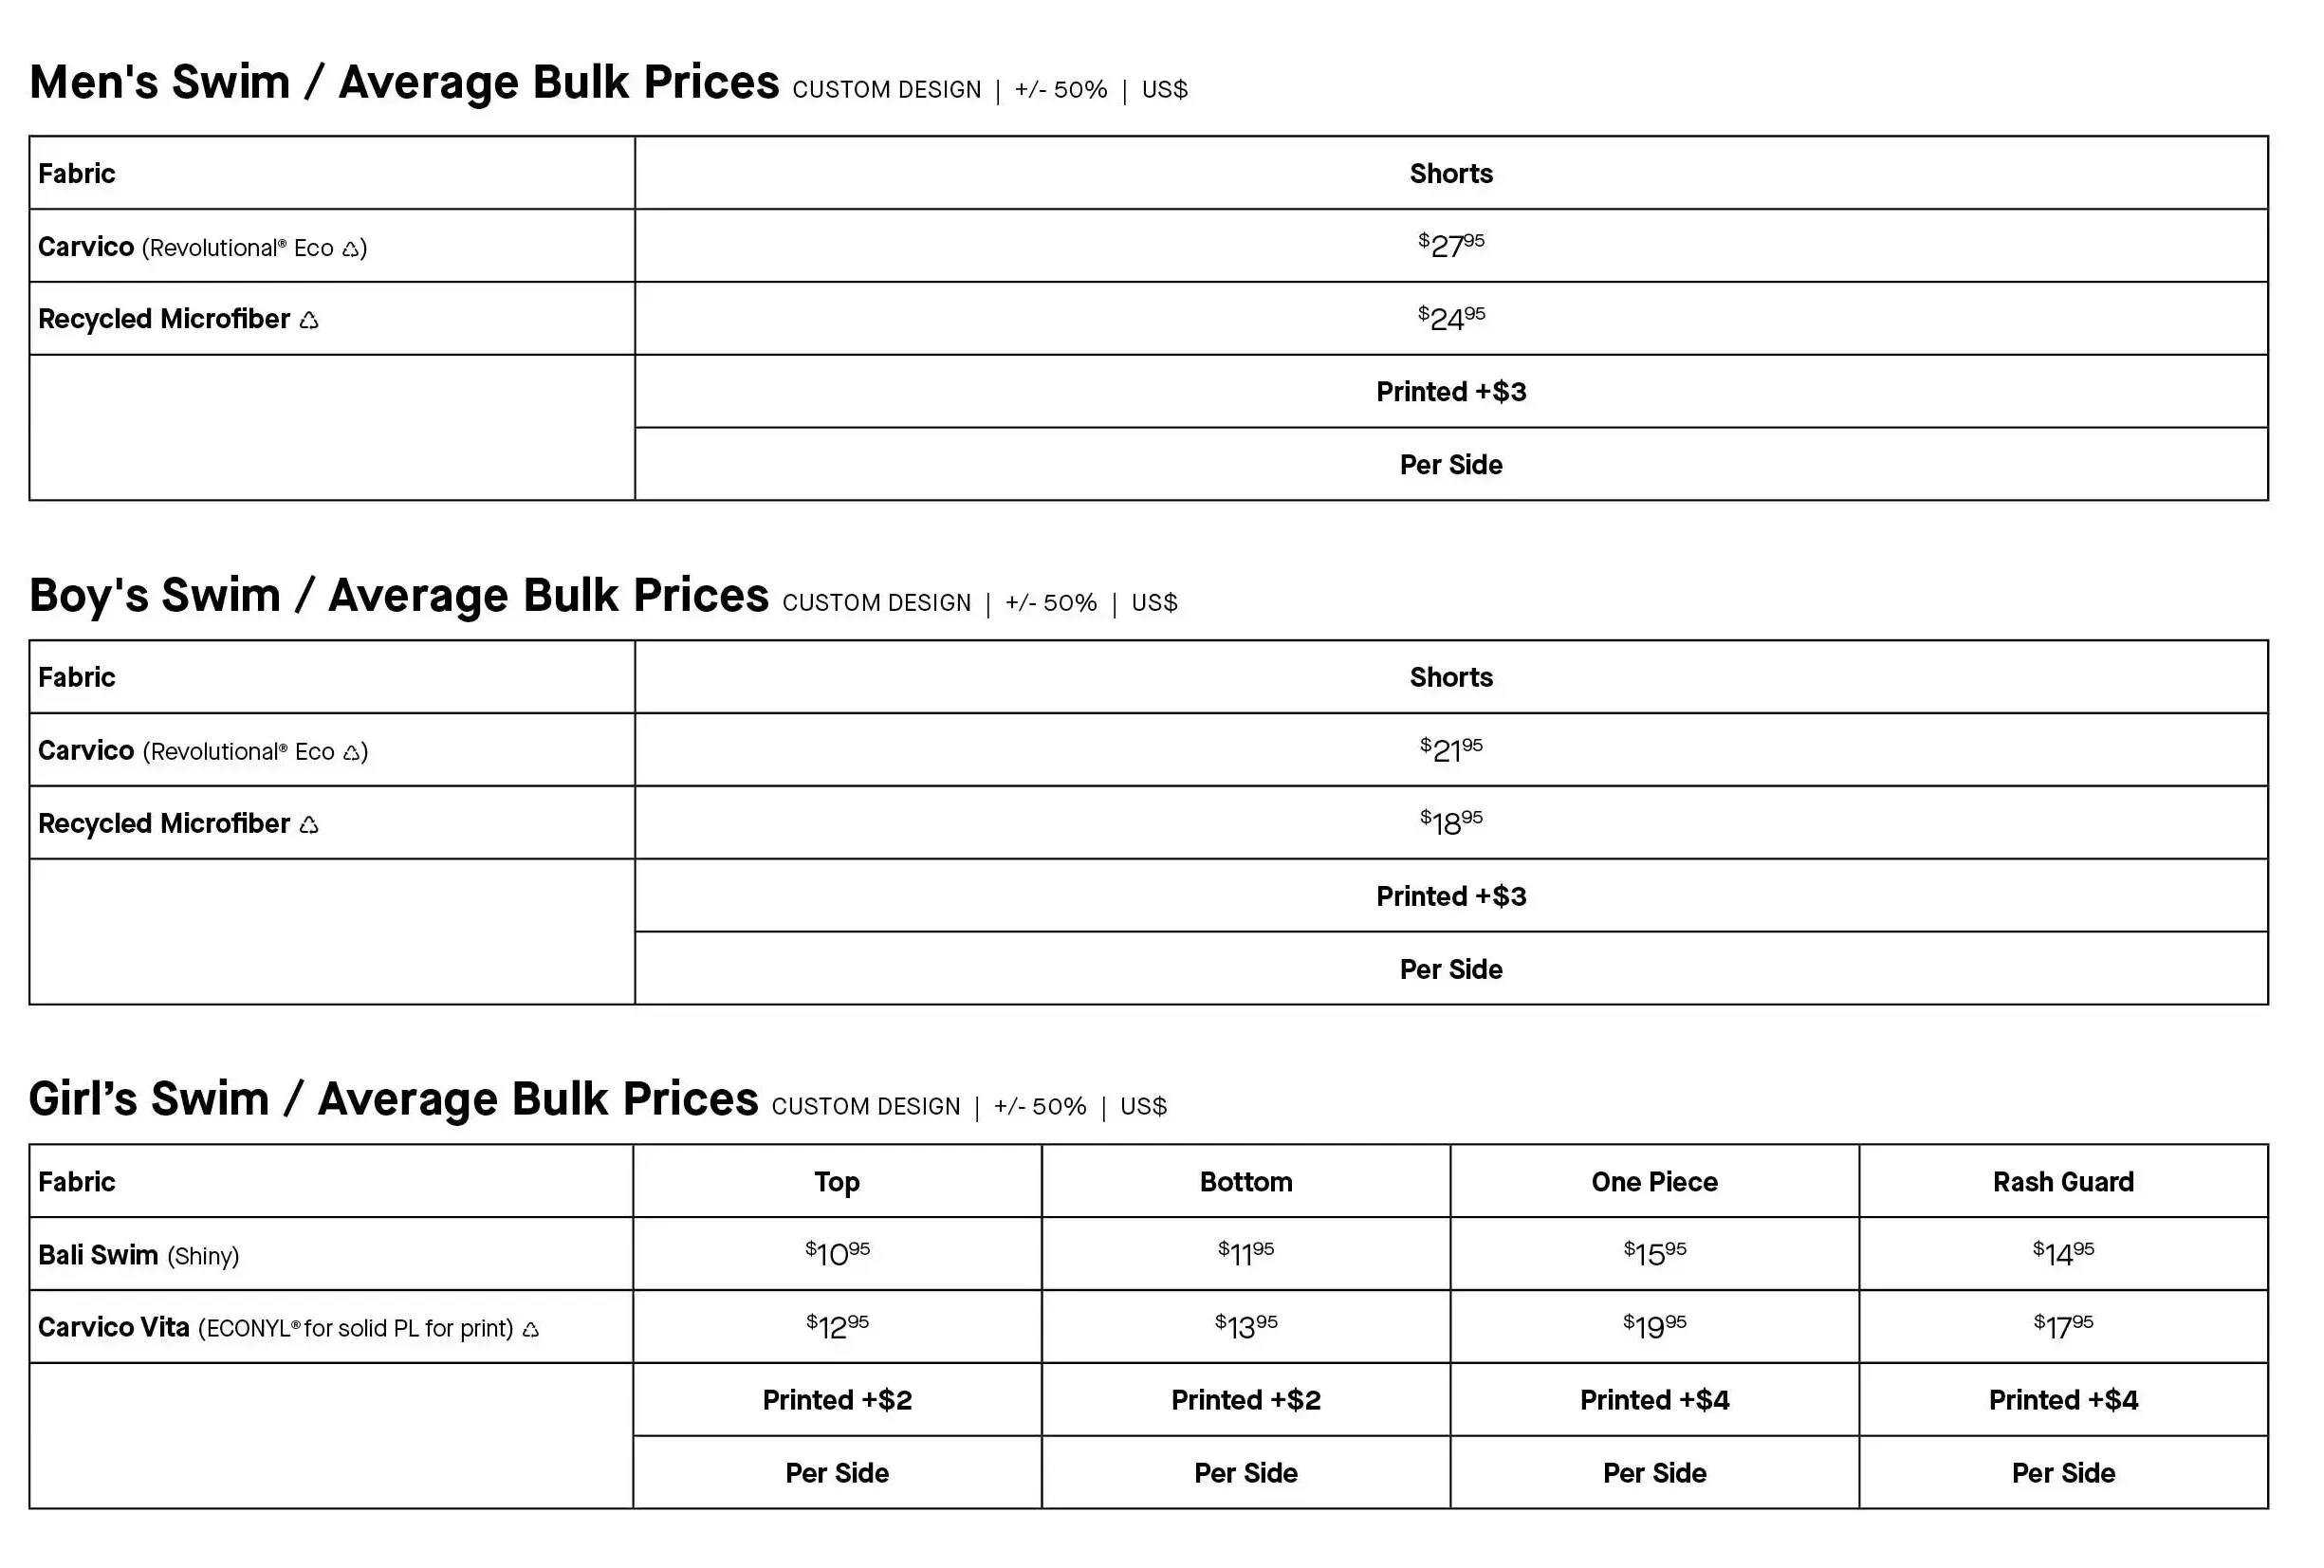This screenshot has width=2324, height=1568.
Task: Select the Boy's Swim Average Bulk Prices heading
Action: (x=399, y=596)
